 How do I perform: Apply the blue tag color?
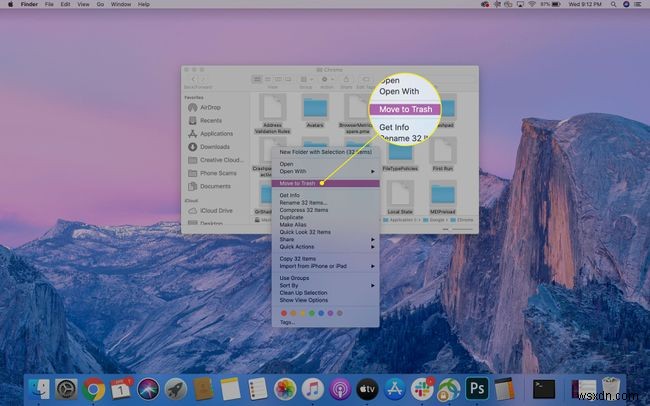(x=321, y=313)
